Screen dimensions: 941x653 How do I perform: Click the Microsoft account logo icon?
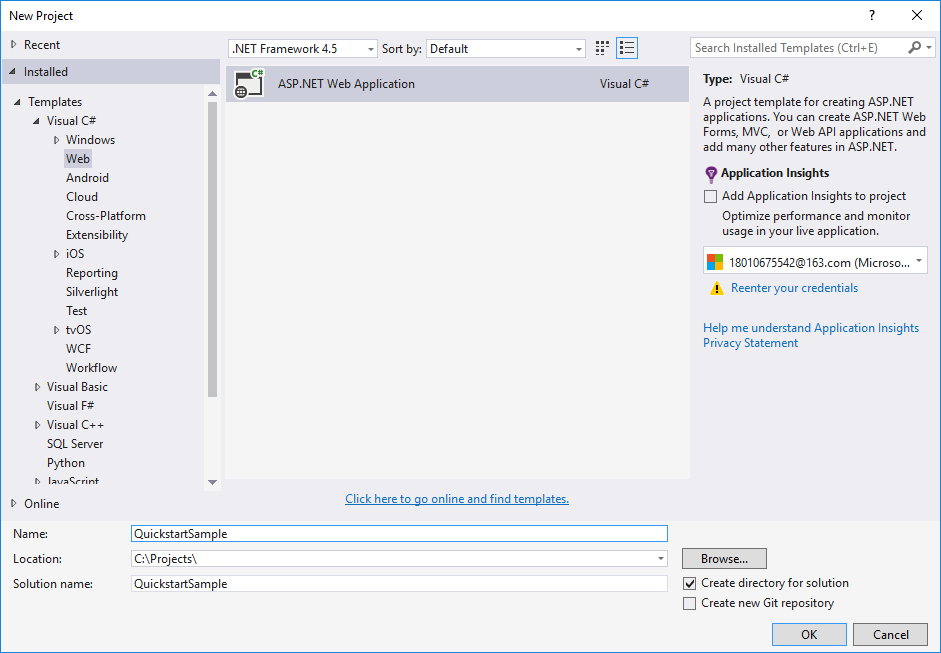(715, 262)
